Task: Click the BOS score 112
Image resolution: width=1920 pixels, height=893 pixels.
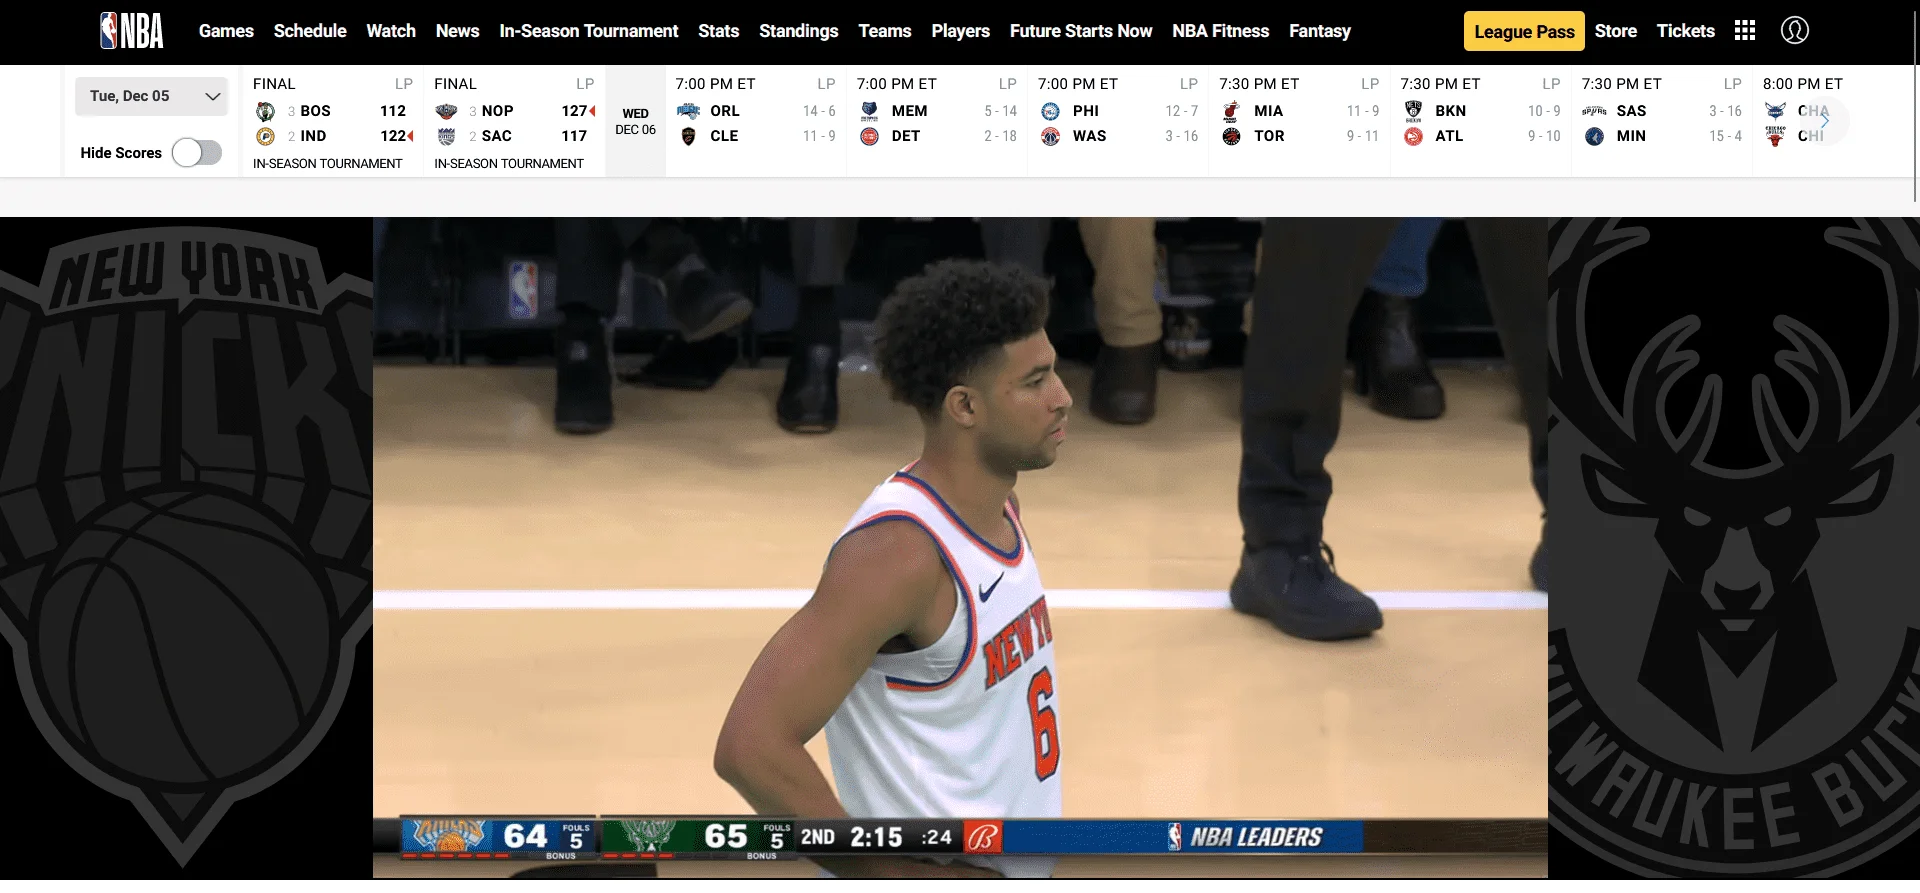Action: [x=393, y=111]
